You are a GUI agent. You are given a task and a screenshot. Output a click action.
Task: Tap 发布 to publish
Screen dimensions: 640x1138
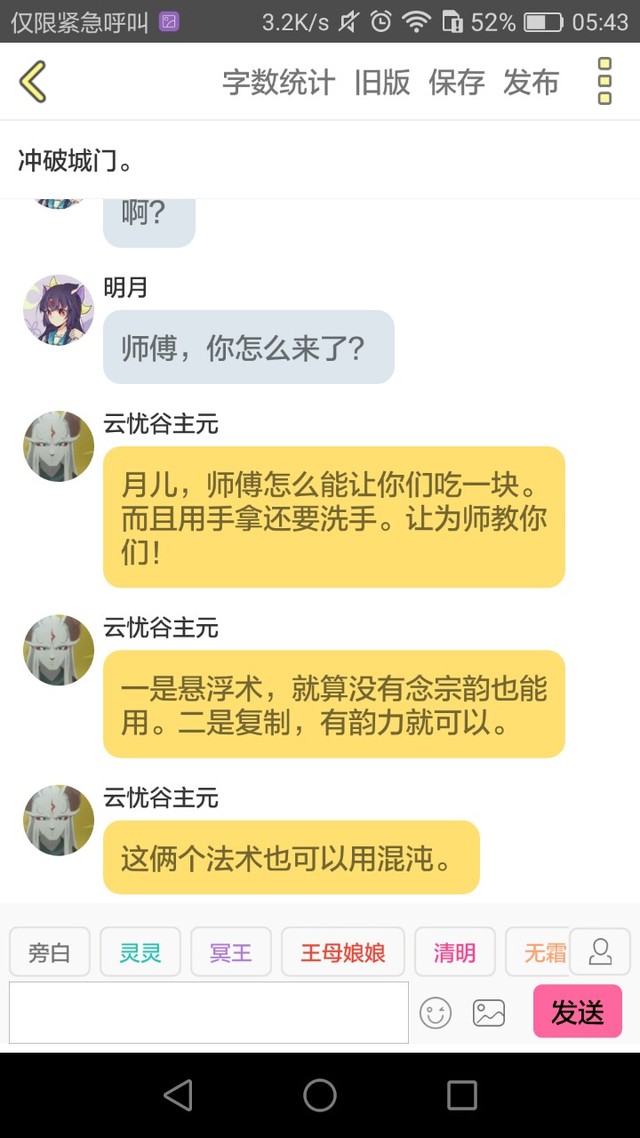pyautogui.click(x=531, y=82)
